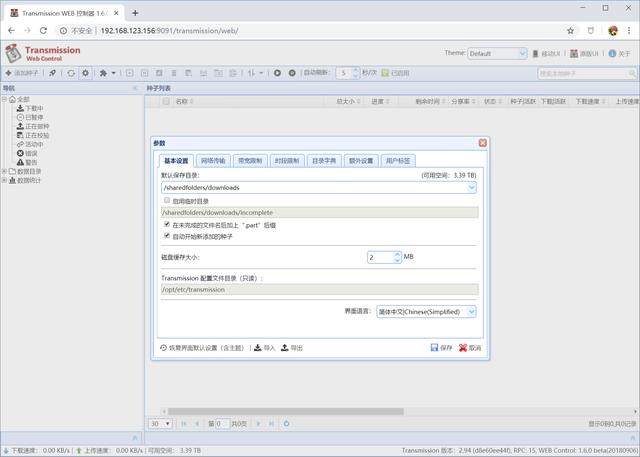Select 下载中 downloading in the navigation tree
The height and width of the screenshot is (457, 640).
(x=30, y=108)
